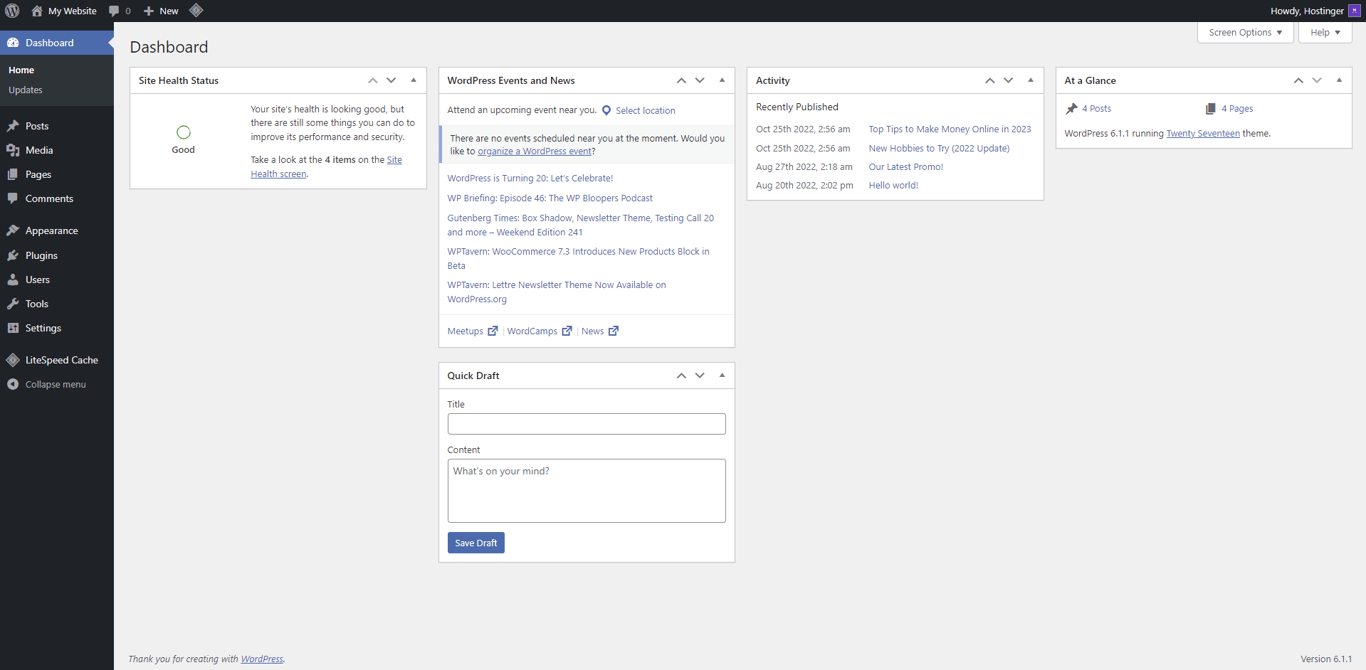
Task: Expand the Help dropdown
Action: pos(1324,32)
